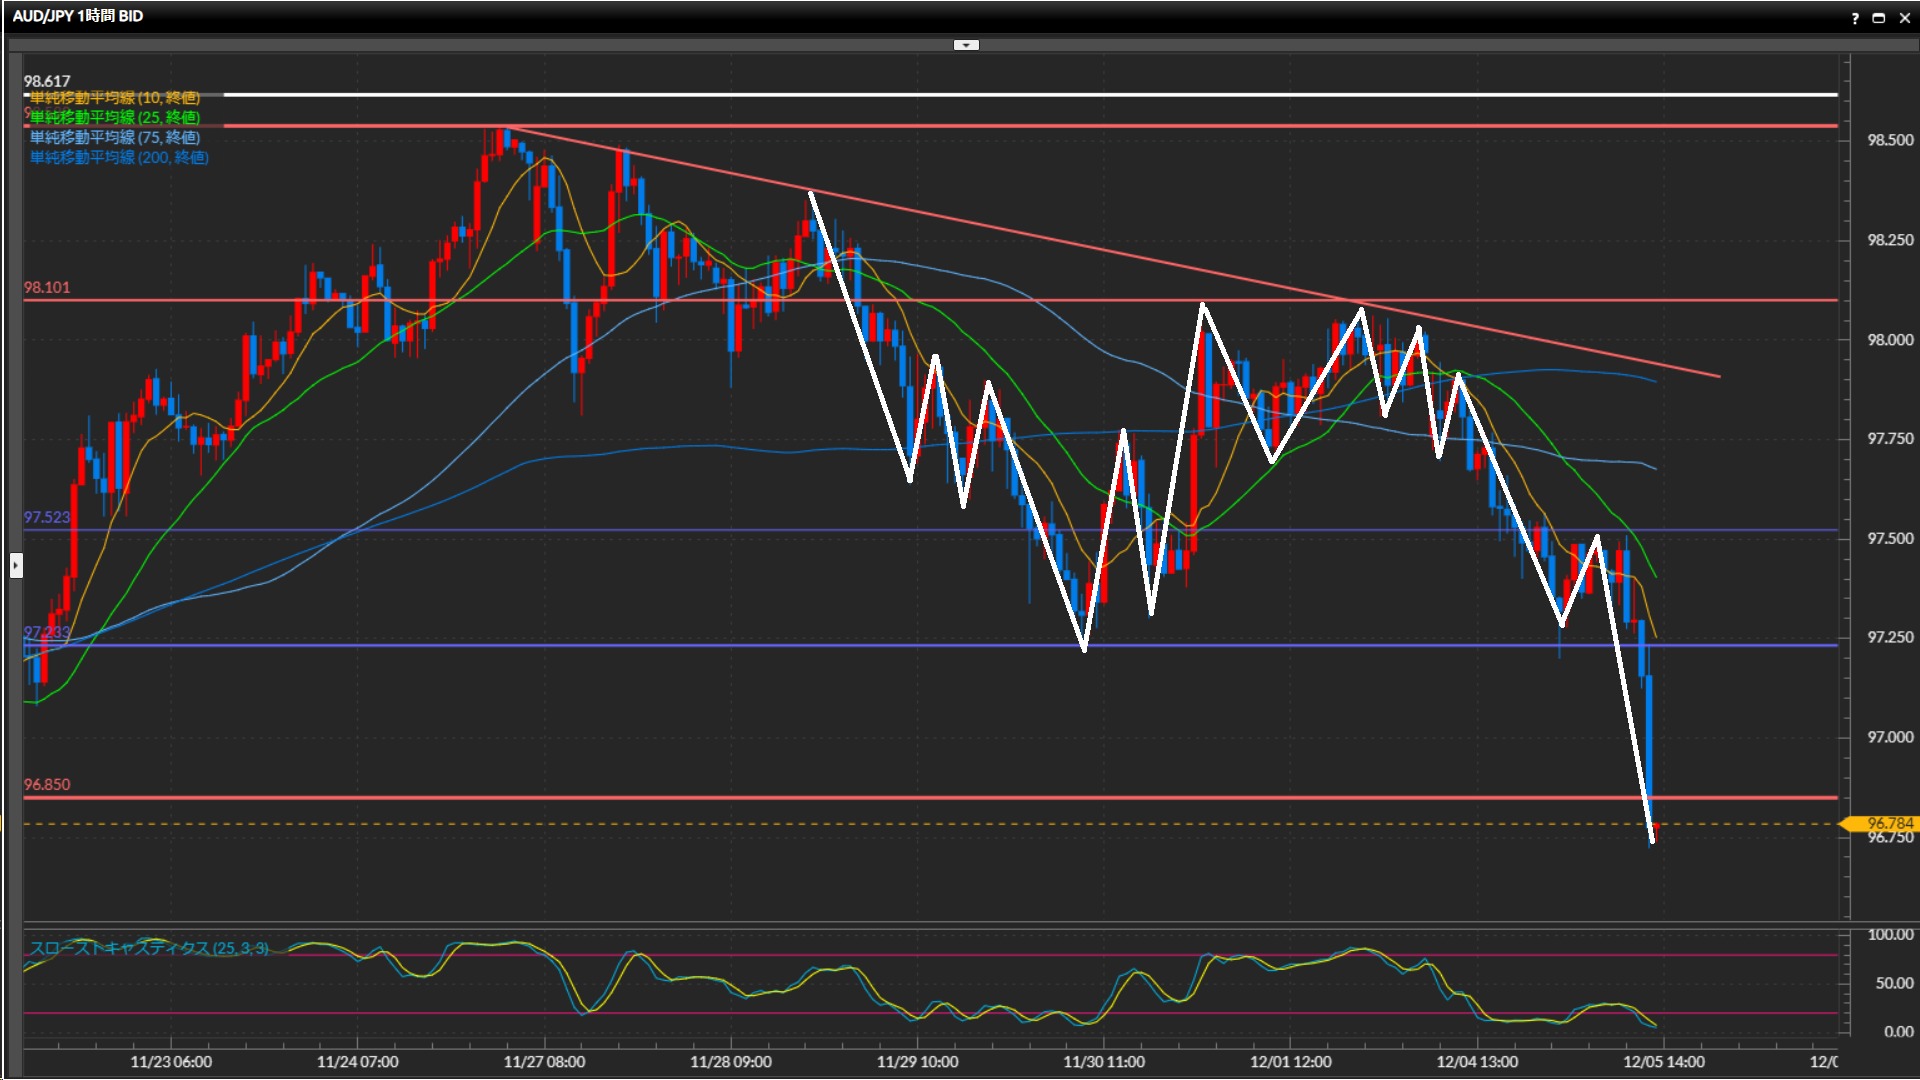This screenshot has width=1920, height=1080.
Task: Select the SMA (10, 終値) indicator label
Action: 115,98
